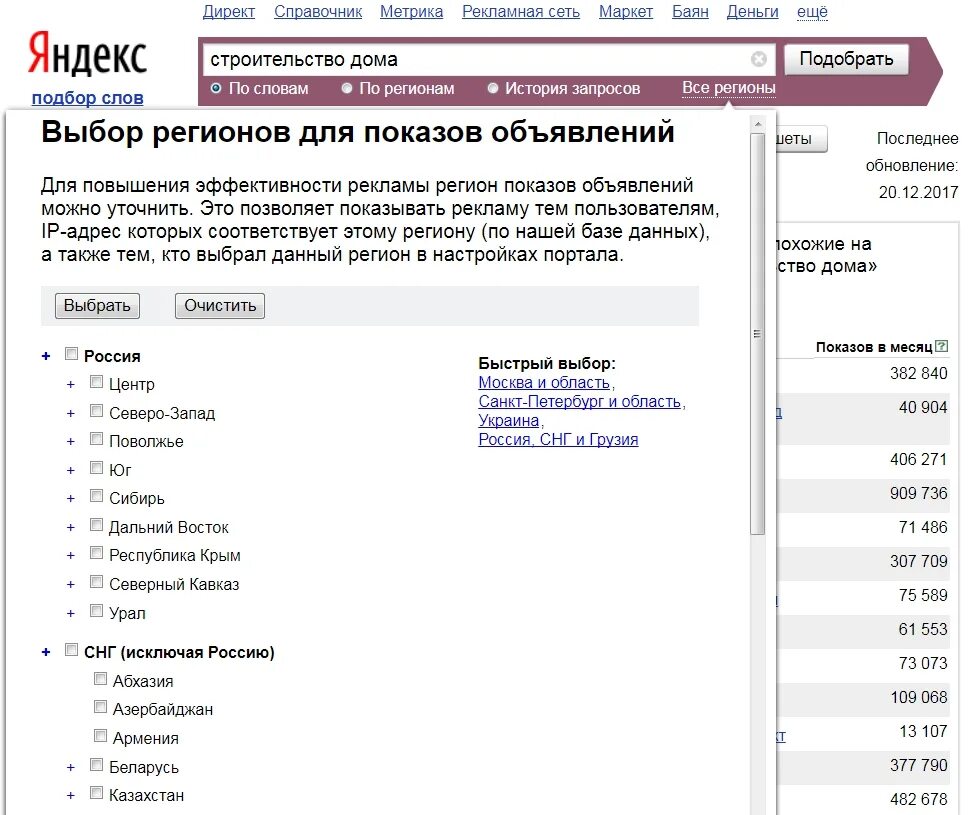Quick-select Украина
The image size is (977, 815).
508,421
